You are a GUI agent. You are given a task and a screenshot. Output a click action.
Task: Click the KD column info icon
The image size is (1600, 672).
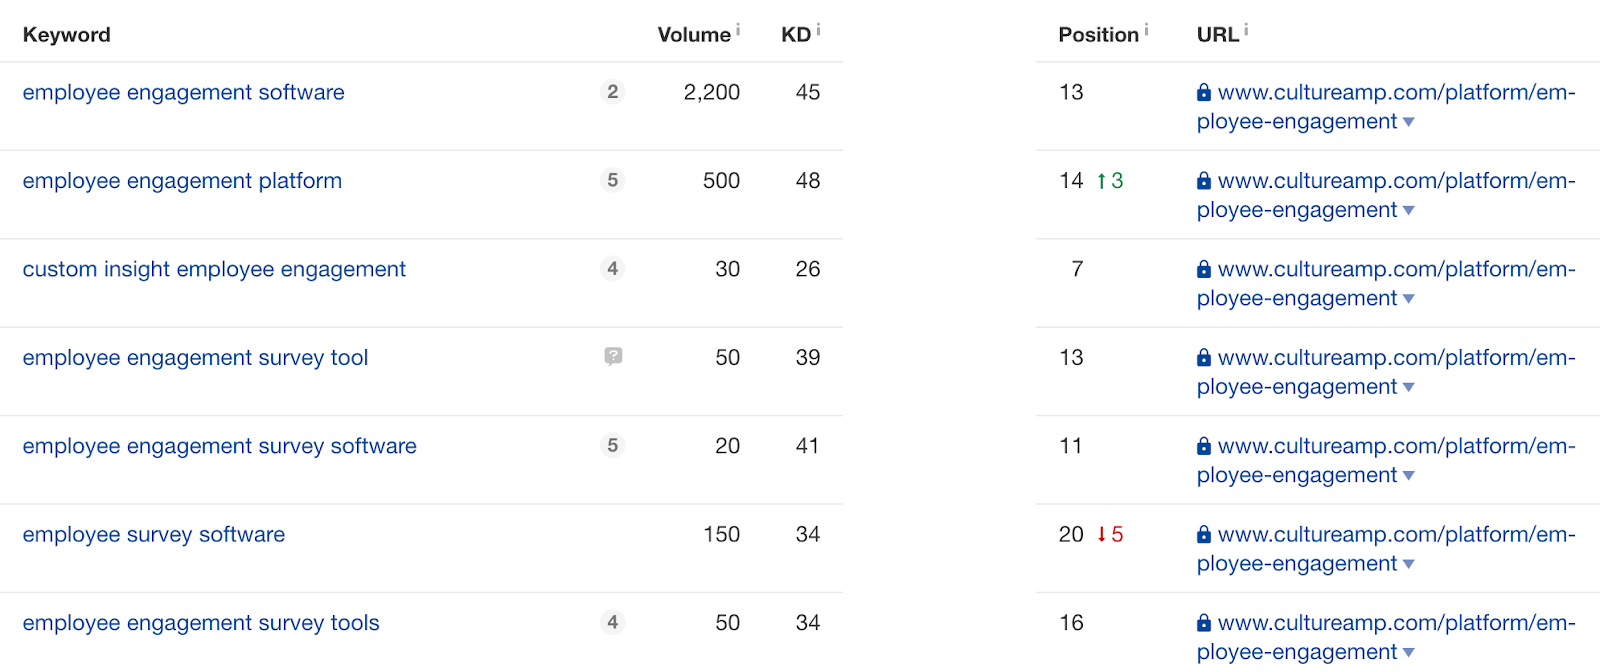pyautogui.click(x=818, y=30)
